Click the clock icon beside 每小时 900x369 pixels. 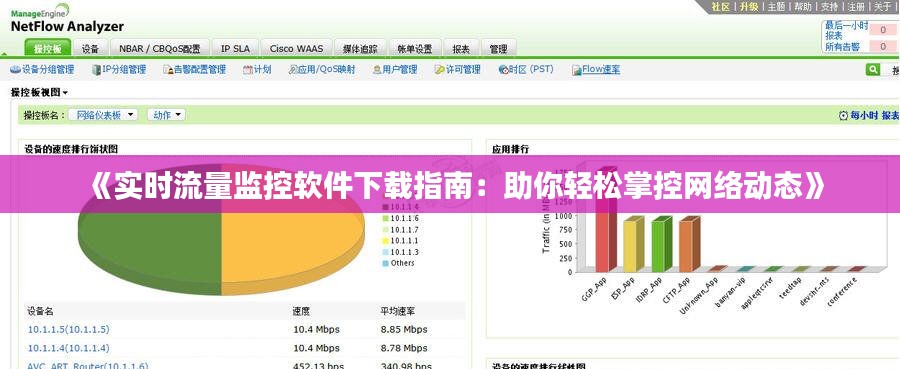[x=843, y=115]
